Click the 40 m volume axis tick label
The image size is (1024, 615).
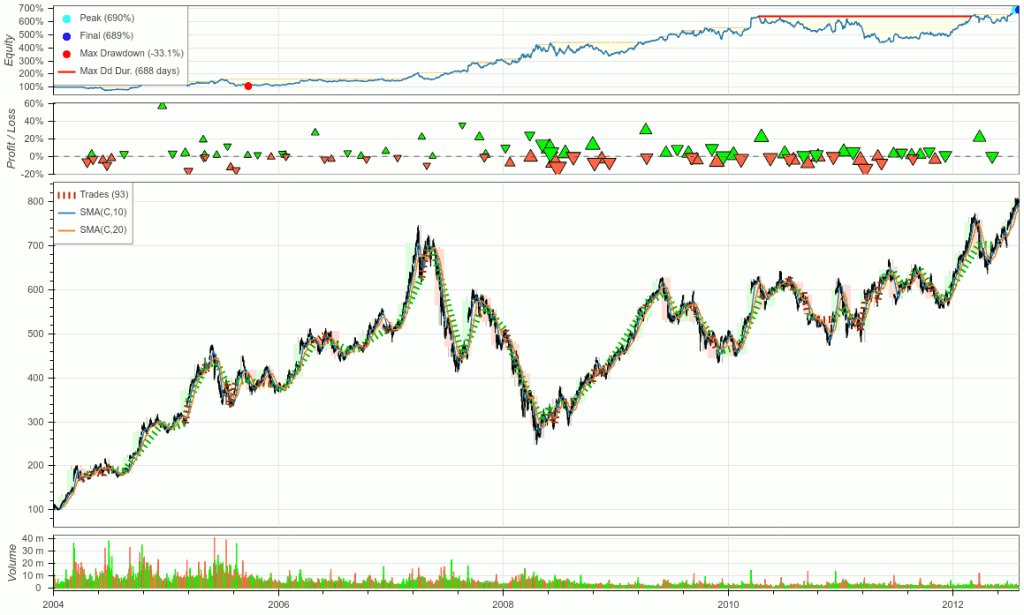pyautogui.click(x=35, y=539)
